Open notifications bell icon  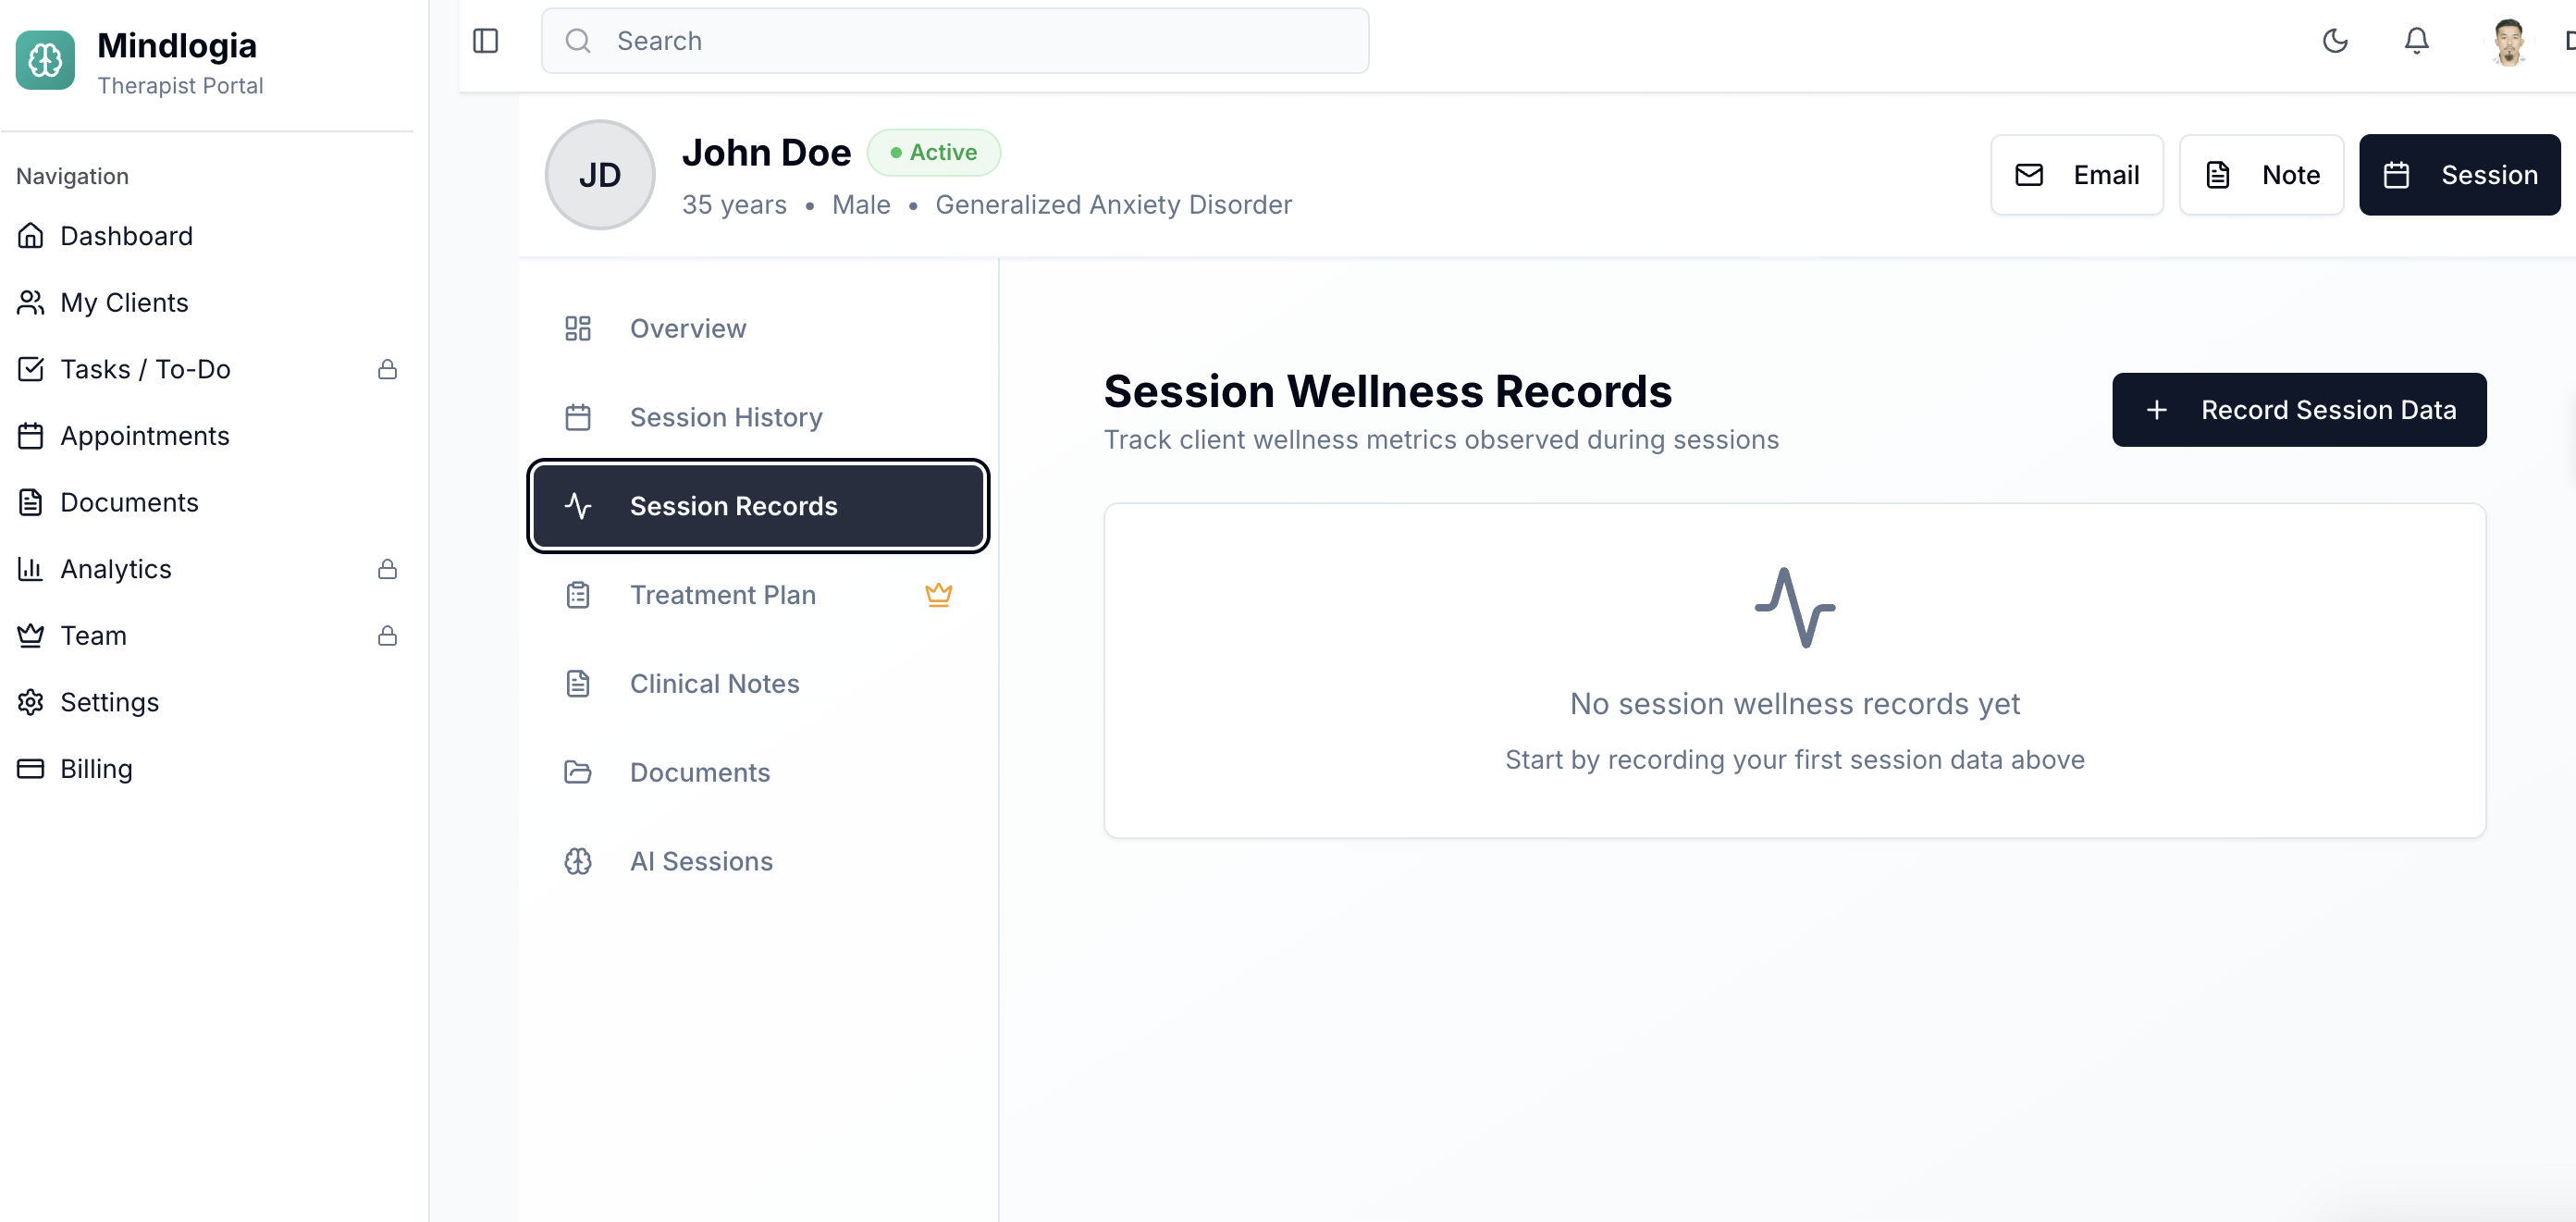(x=2416, y=41)
